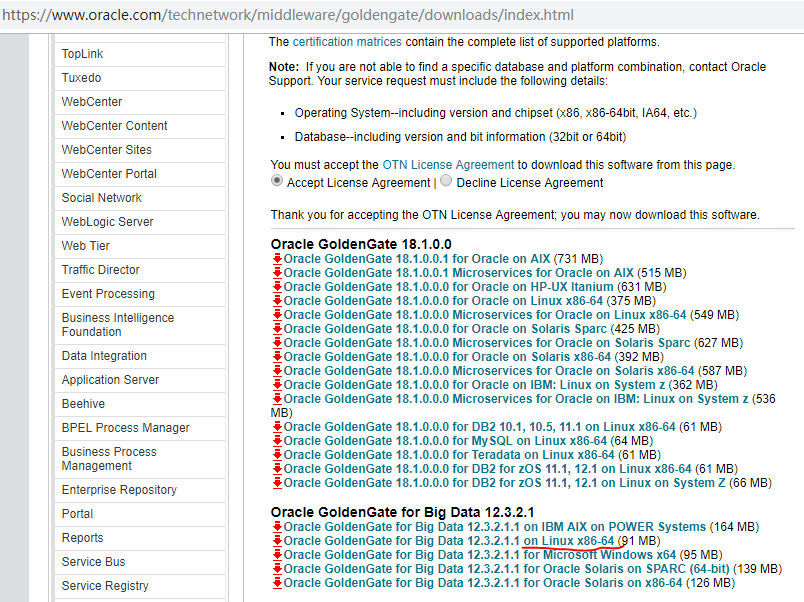Select Decline License Agreement radio button

coord(446,180)
